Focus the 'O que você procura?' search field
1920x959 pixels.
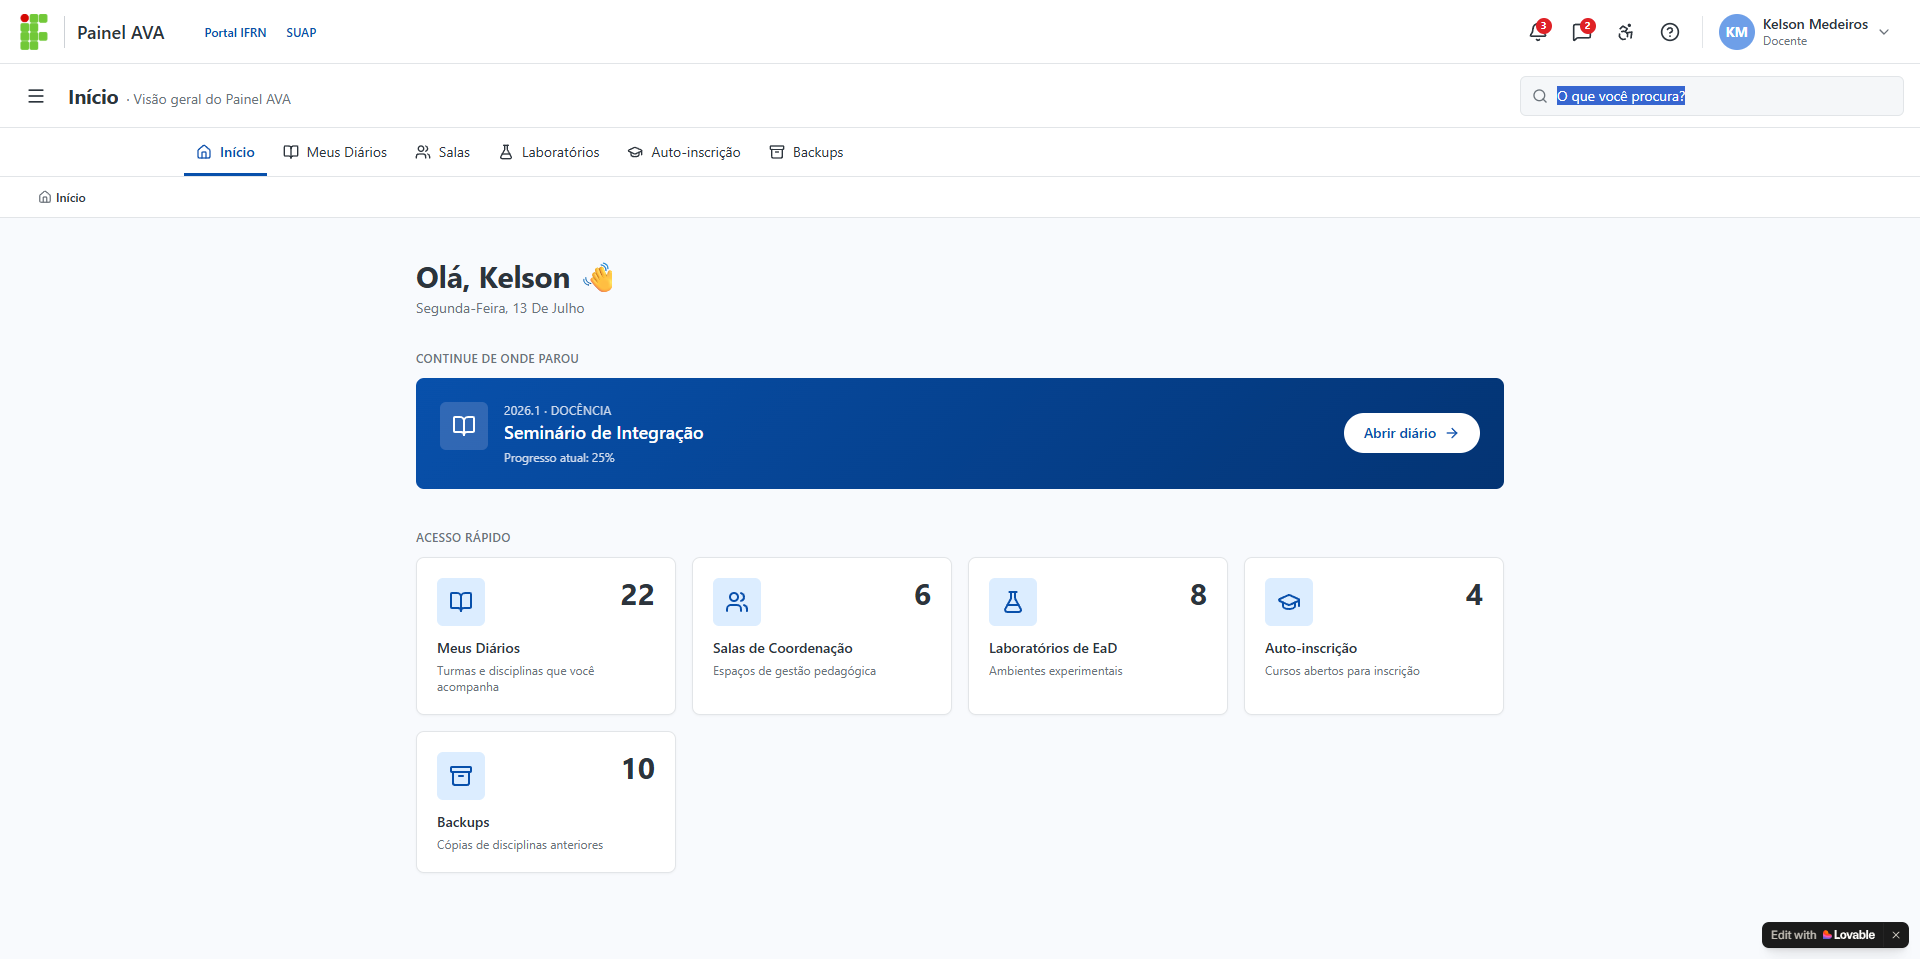click(x=1711, y=96)
